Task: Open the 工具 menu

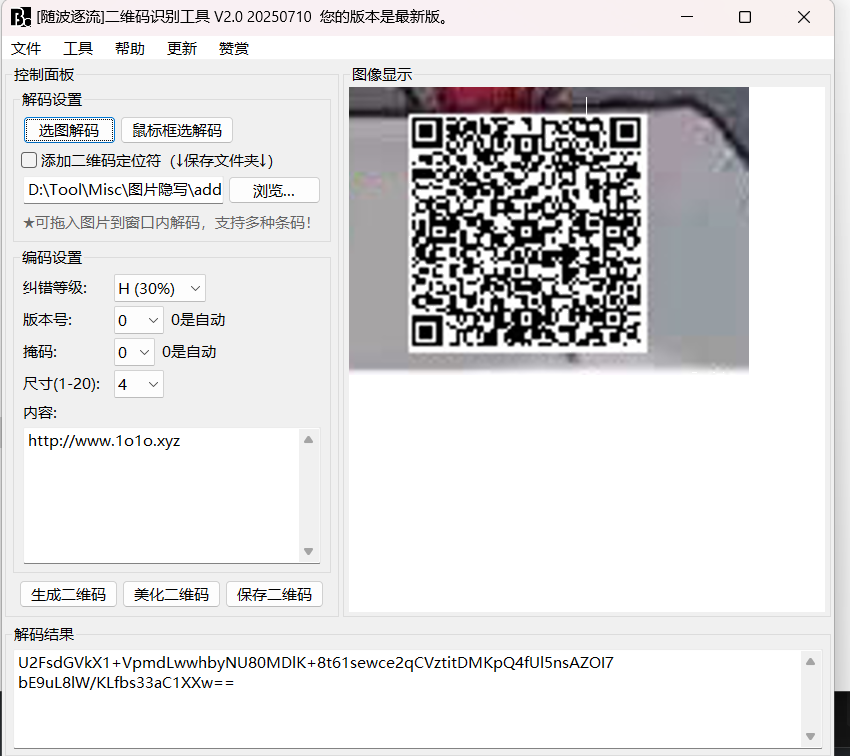Action: [x=78, y=49]
